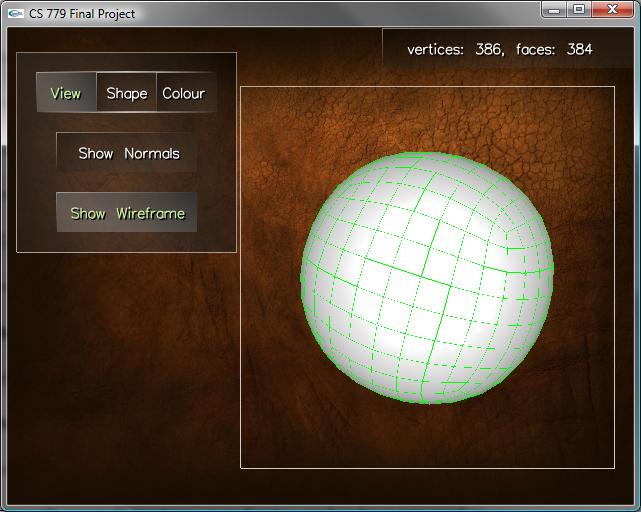641x512 pixels.
Task: Maximize the CS 779 Final Project window
Action: [579, 10]
